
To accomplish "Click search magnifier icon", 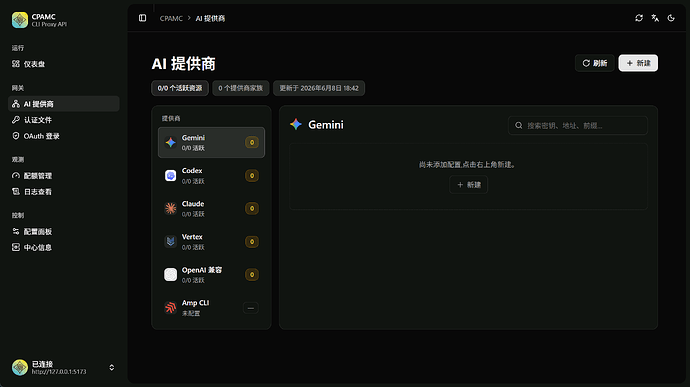I will (519, 125).
